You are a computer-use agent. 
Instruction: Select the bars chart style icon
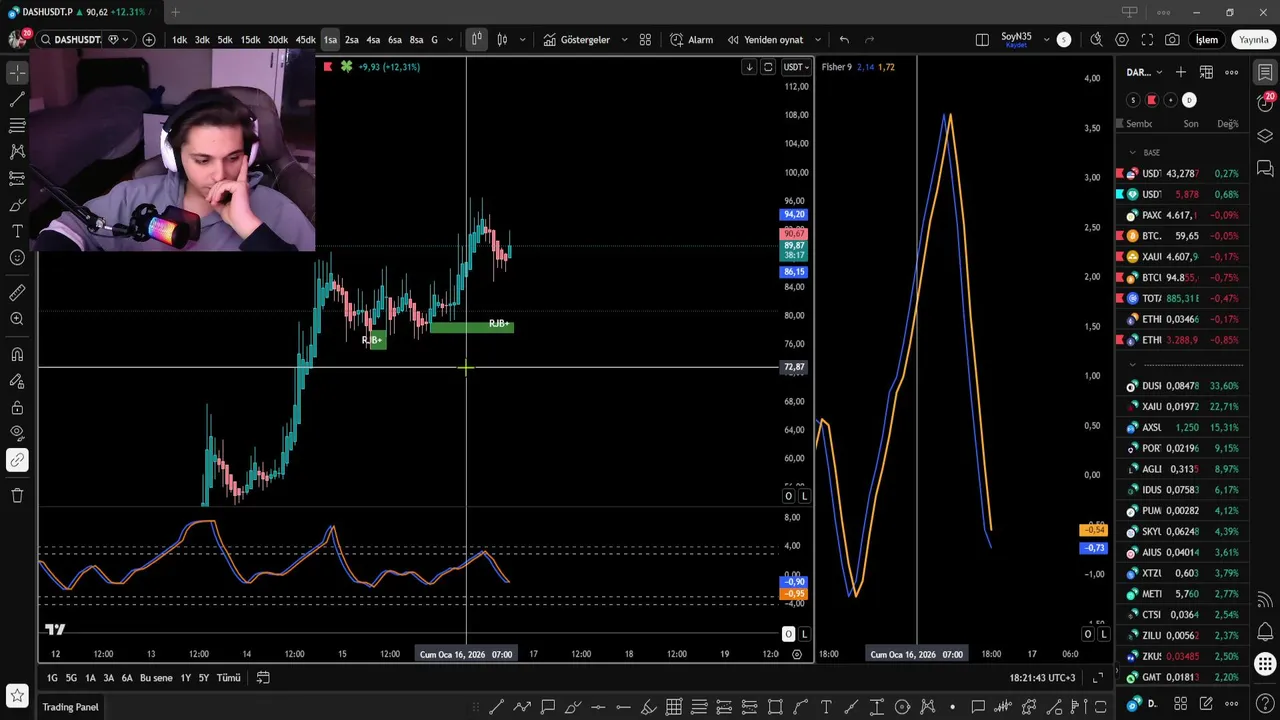click(476, 40)
